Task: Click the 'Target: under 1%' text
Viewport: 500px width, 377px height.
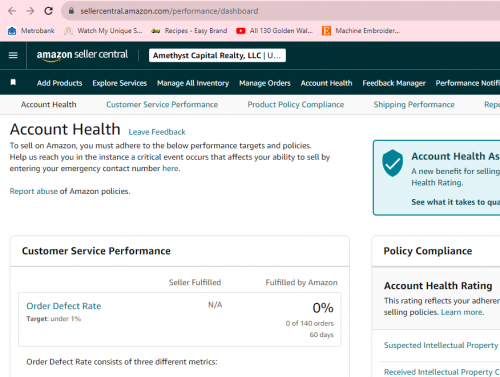Action: tap(54, 319)
